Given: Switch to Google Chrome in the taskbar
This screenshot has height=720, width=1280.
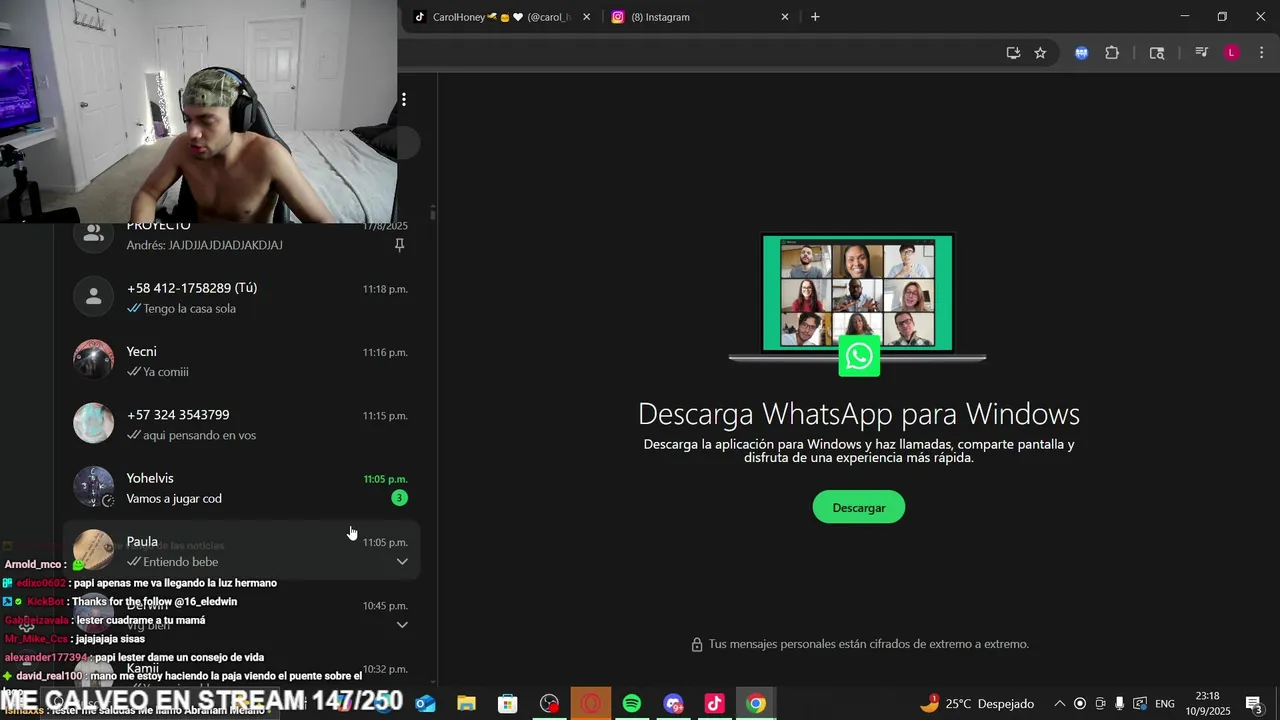Looking at the screenshot, I should click(x=756, y=704).
